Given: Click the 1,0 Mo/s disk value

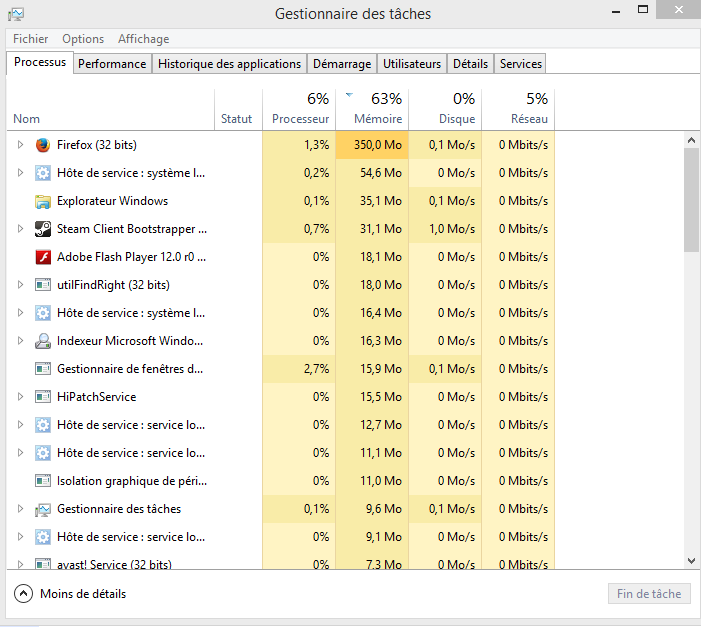Looking at the screenshot, I should (452, 229).
